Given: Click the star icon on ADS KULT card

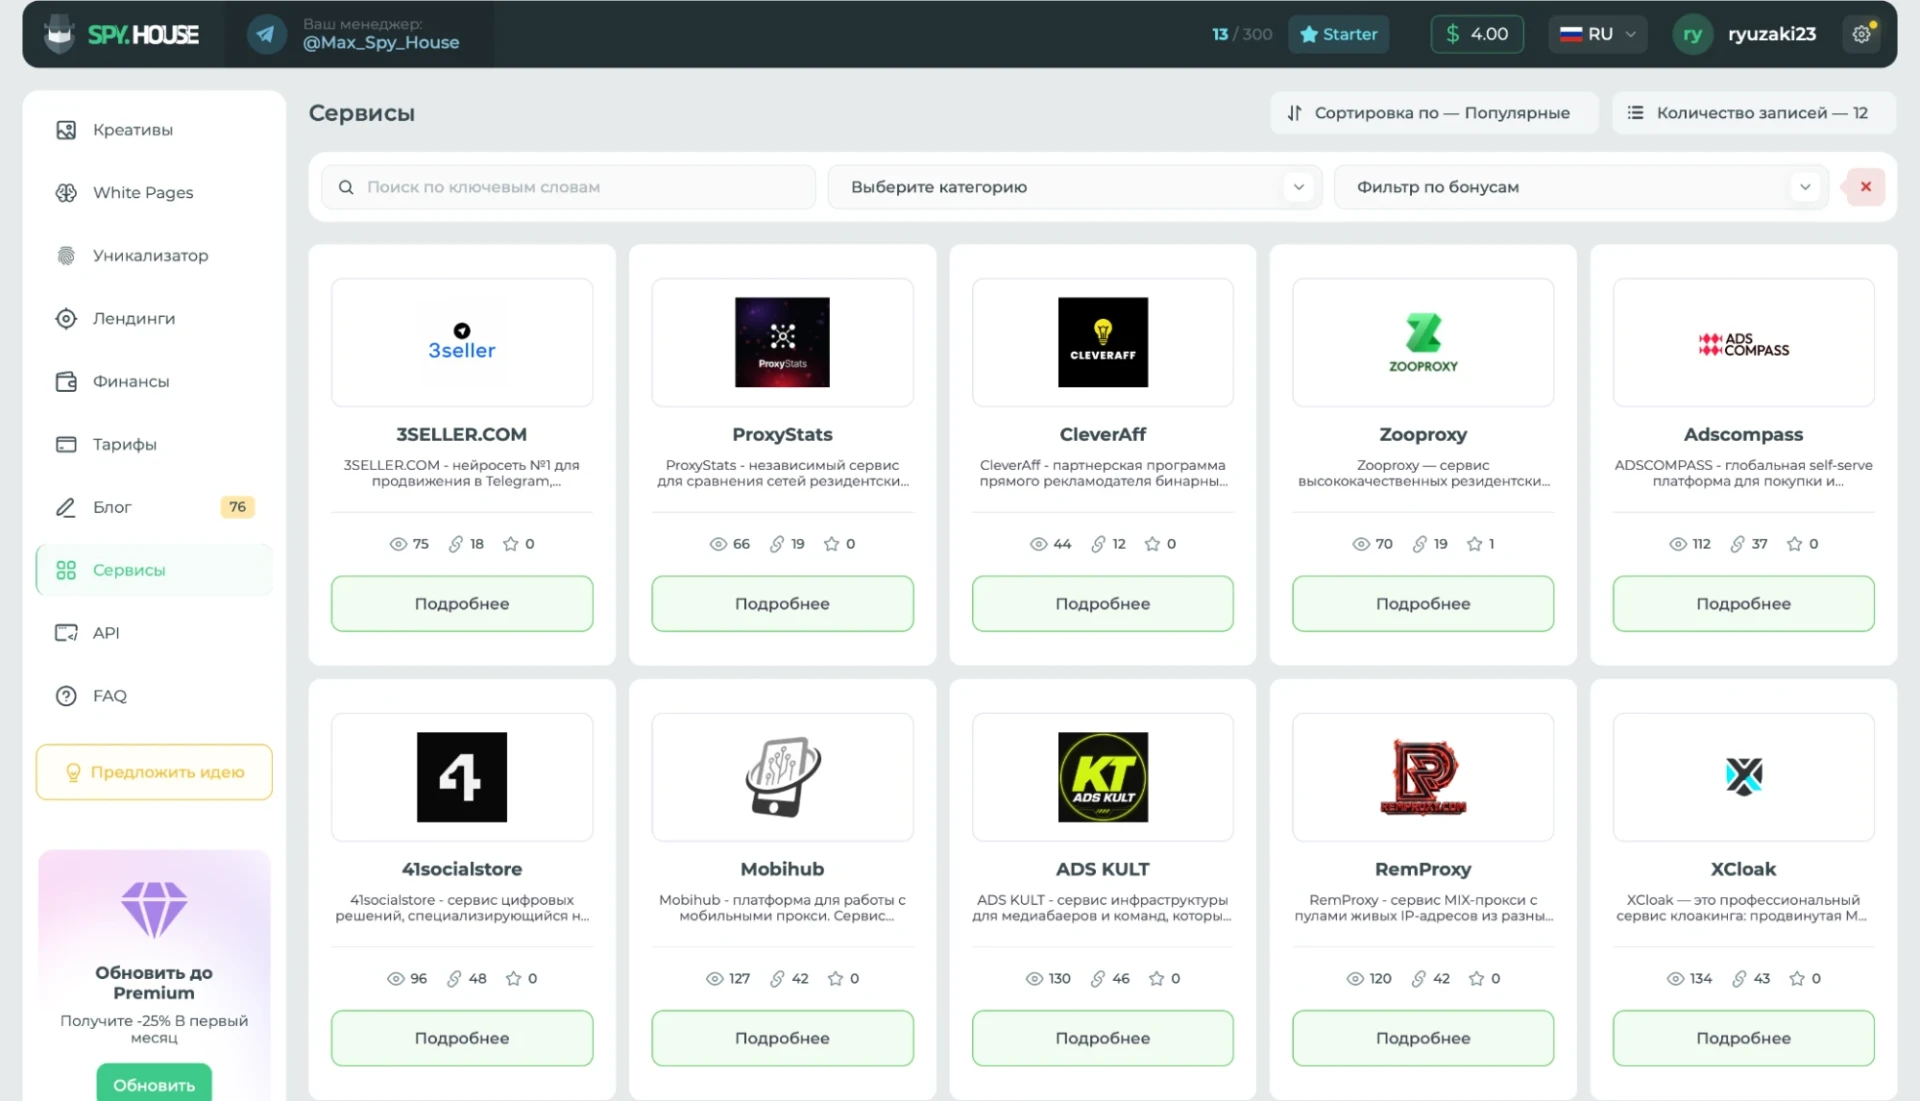Looking at the screenshot, I should pyautogui.click(x=1156, y=979).
